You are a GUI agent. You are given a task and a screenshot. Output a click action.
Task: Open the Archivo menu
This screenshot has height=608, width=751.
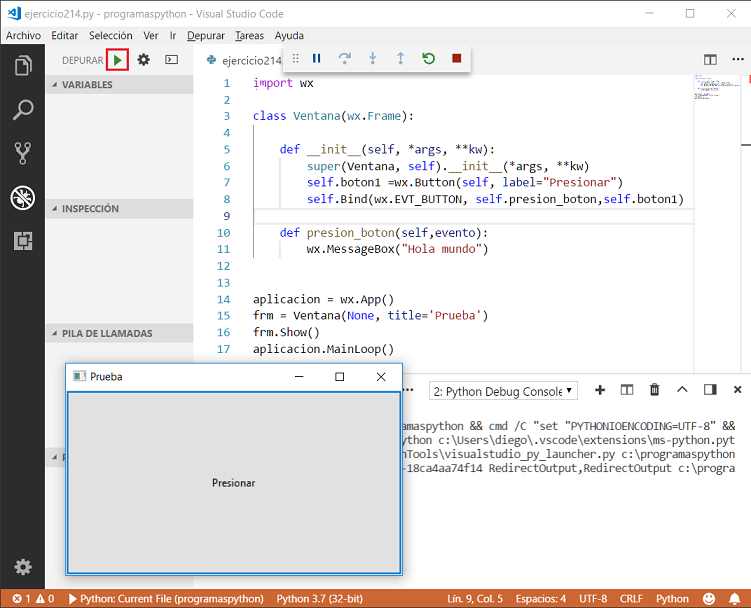(23, 35)
